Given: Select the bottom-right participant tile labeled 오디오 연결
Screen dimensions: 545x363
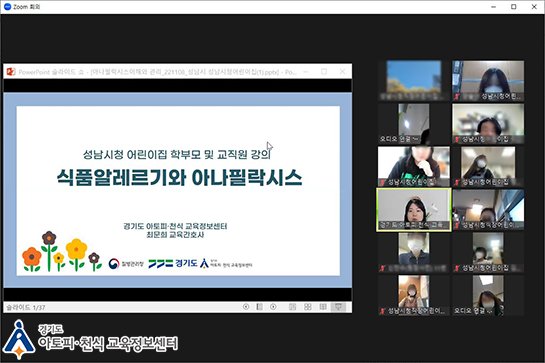Looking at the screenshot, I should tap(488, 295).
